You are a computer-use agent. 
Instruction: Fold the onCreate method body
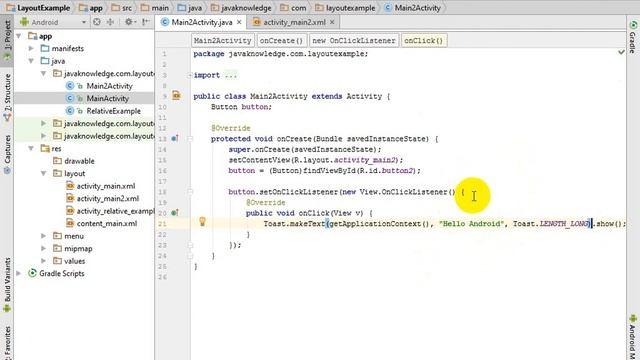pos(190,139)
